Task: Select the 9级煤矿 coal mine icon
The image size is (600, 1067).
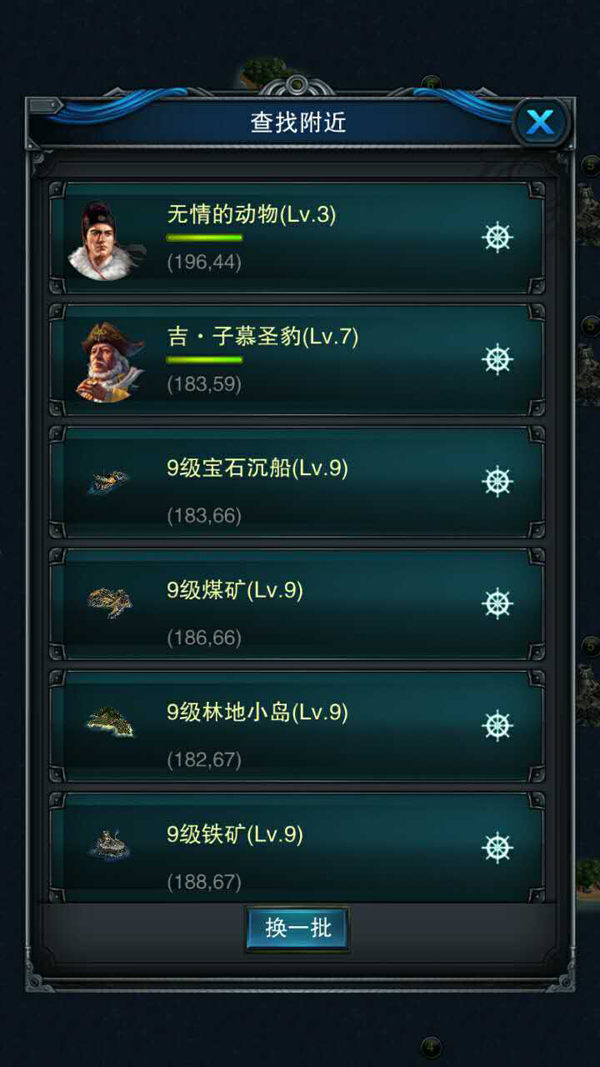Action: coord(109,602)
